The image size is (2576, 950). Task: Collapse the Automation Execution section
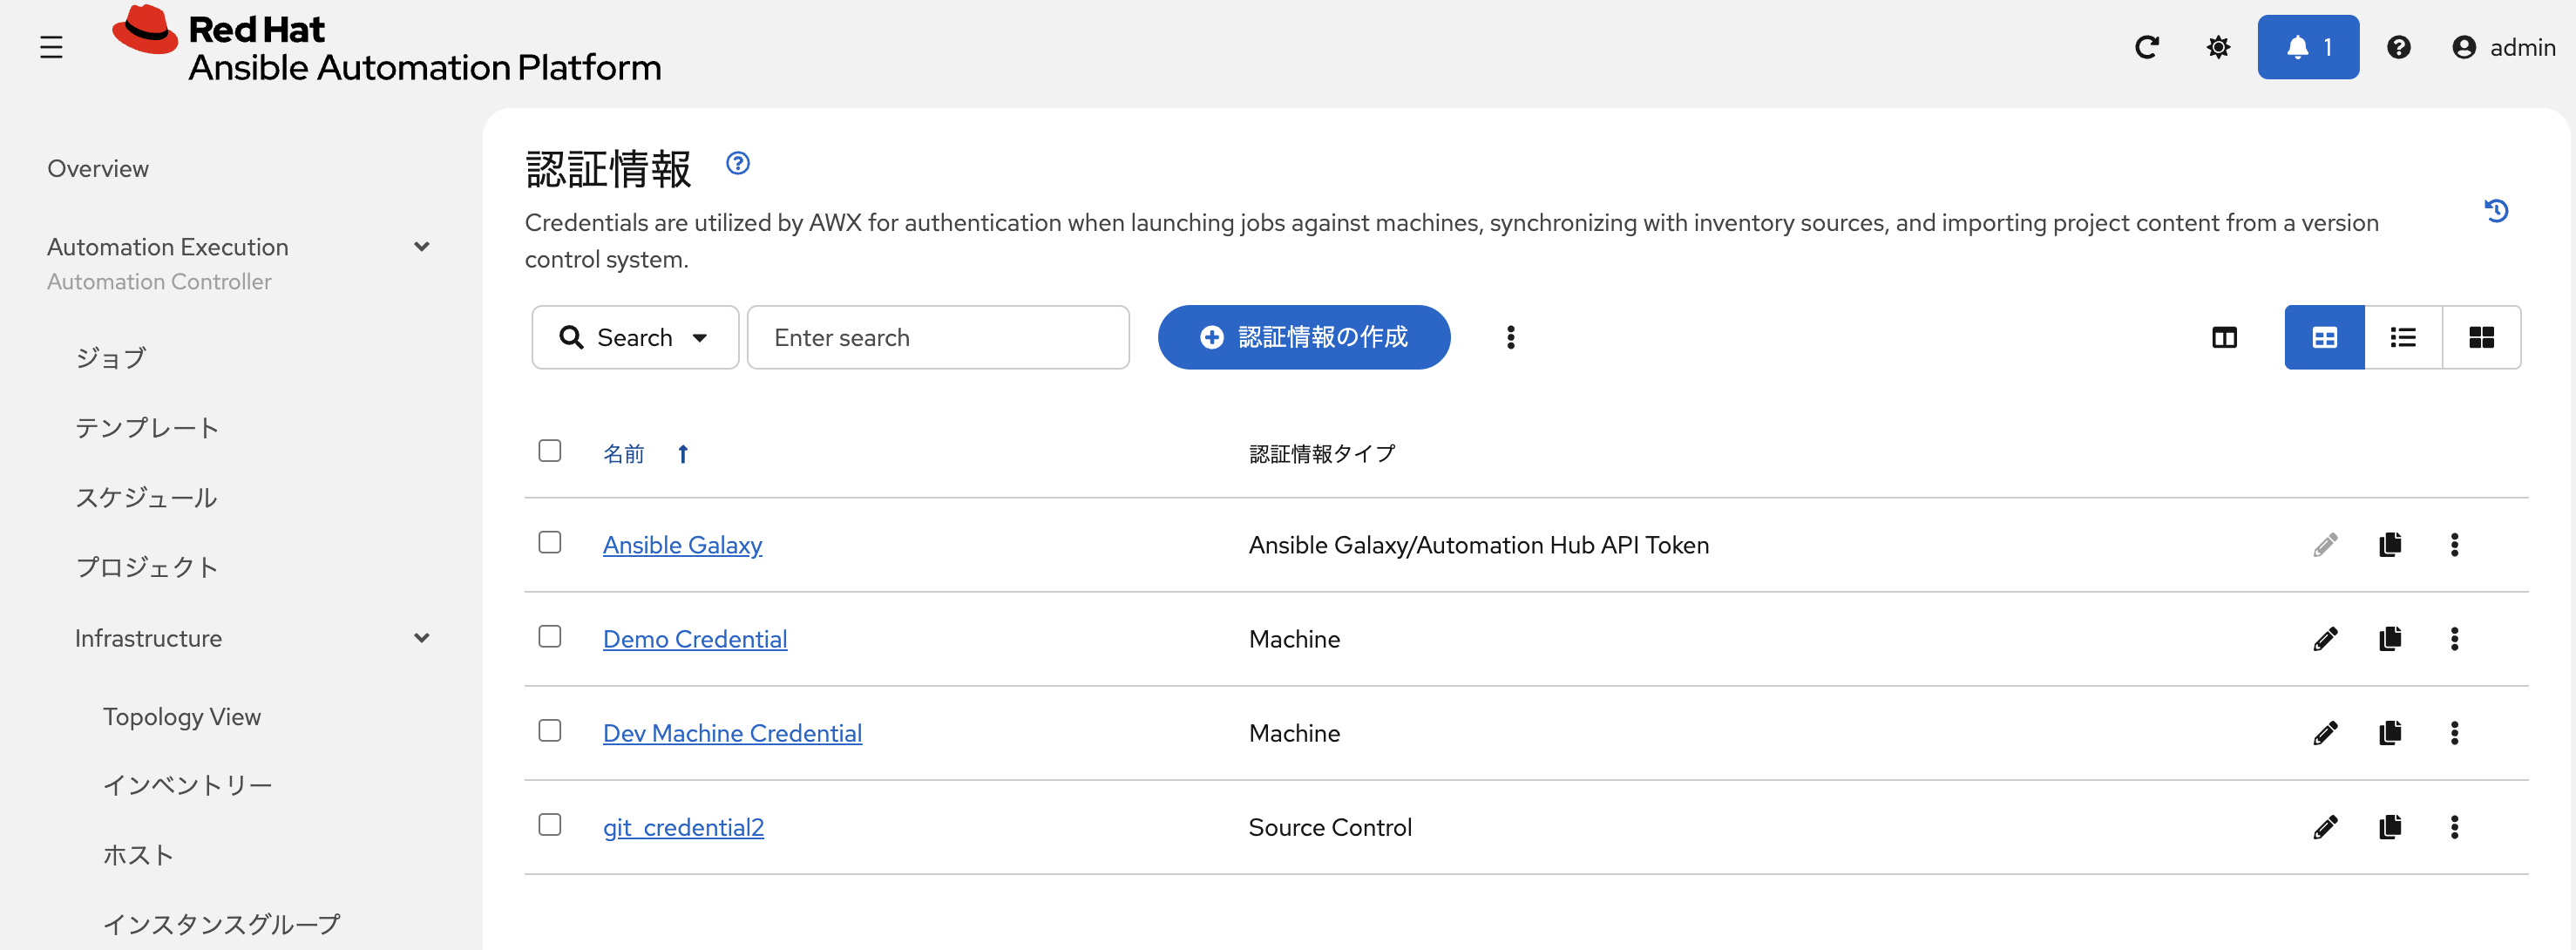[x=421, y=246]
